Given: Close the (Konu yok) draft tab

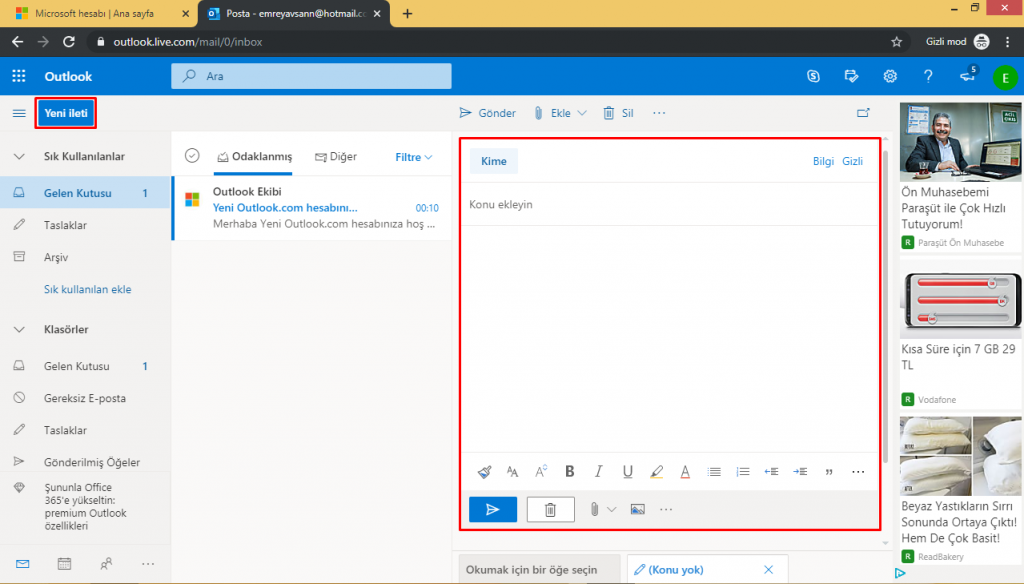Looking at the screenshot, I should click(x=769, y=570).
